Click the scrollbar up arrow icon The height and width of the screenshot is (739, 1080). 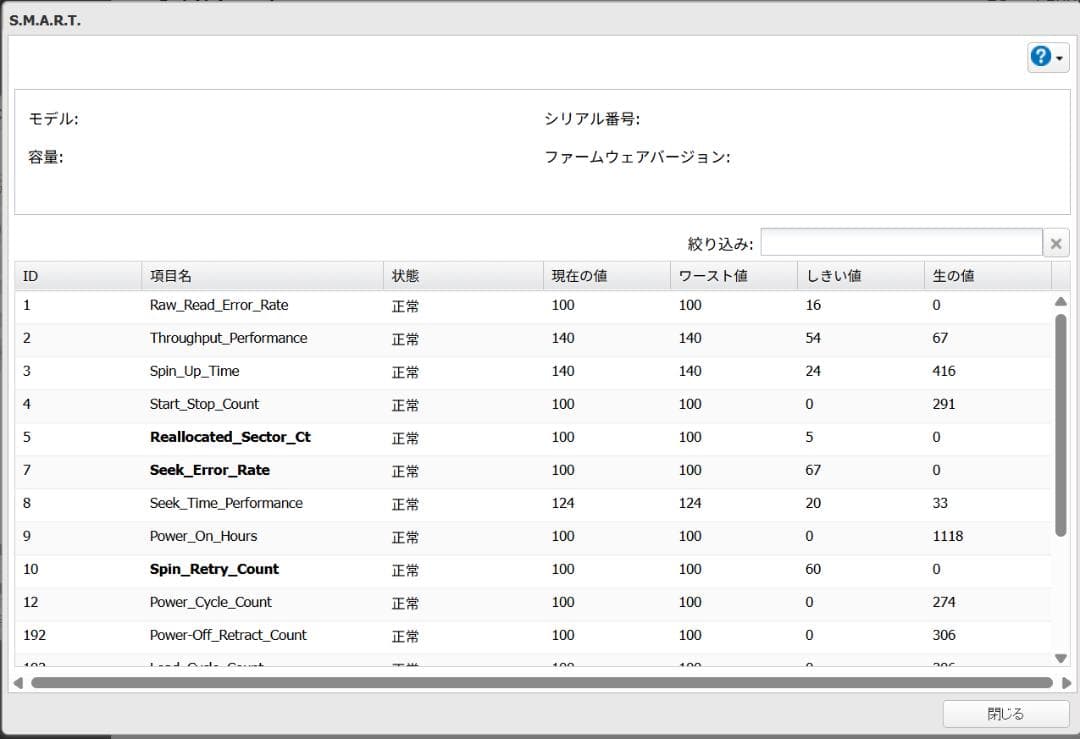[x=1061, y=301]
